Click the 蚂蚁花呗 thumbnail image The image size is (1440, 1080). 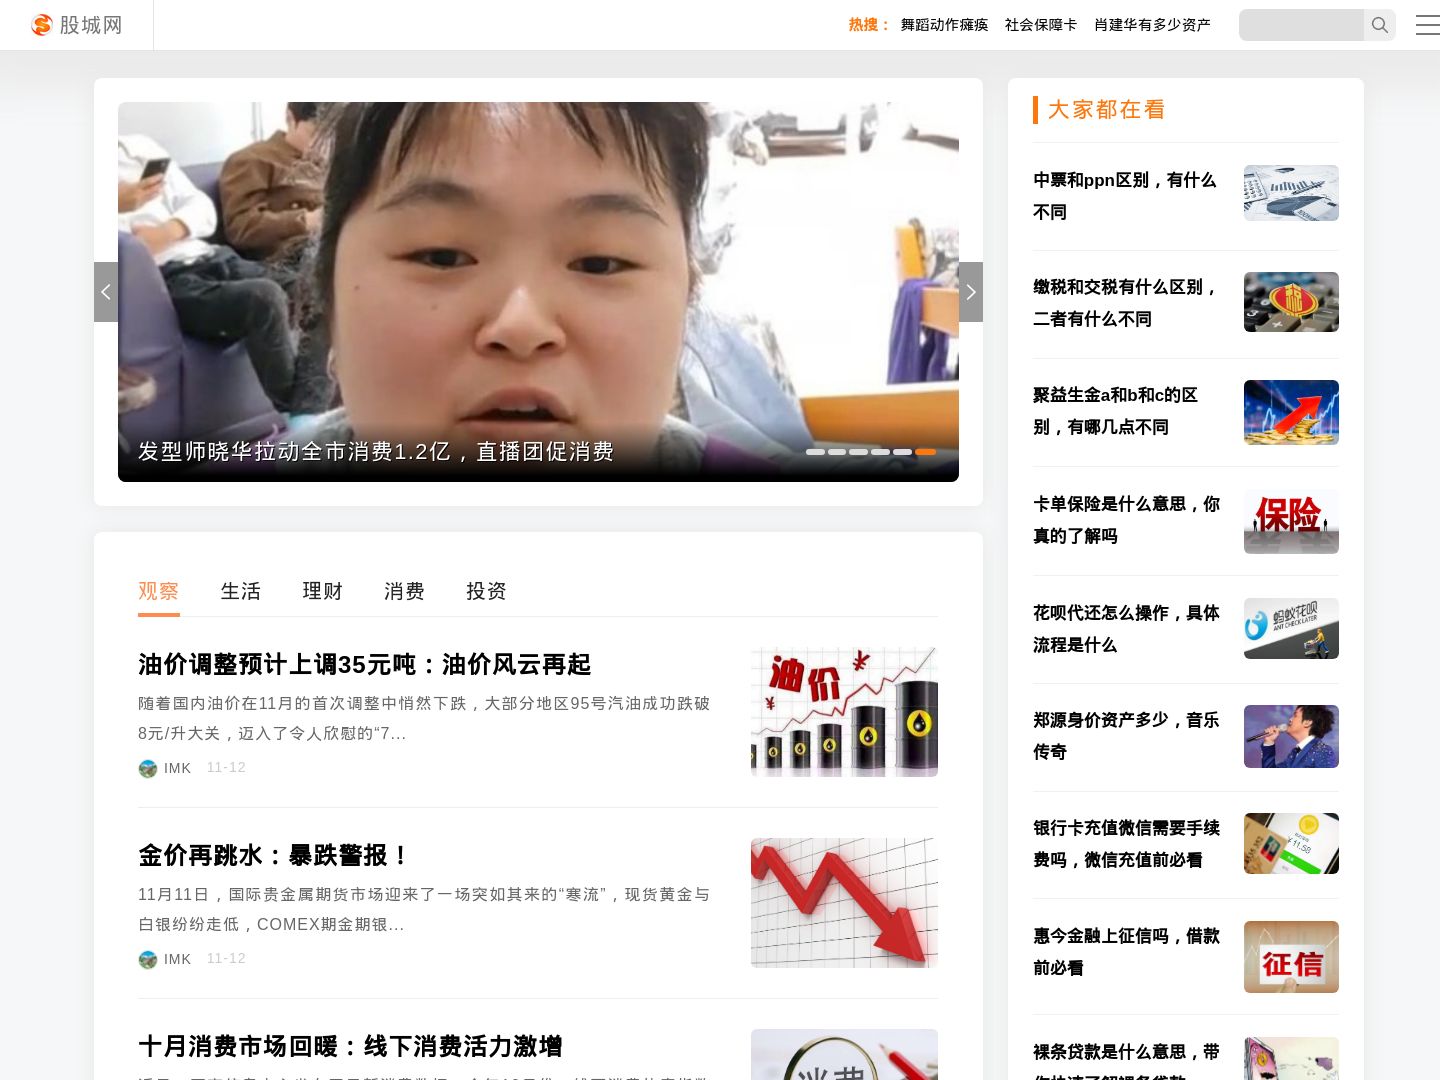click(x=1291, y=628)
